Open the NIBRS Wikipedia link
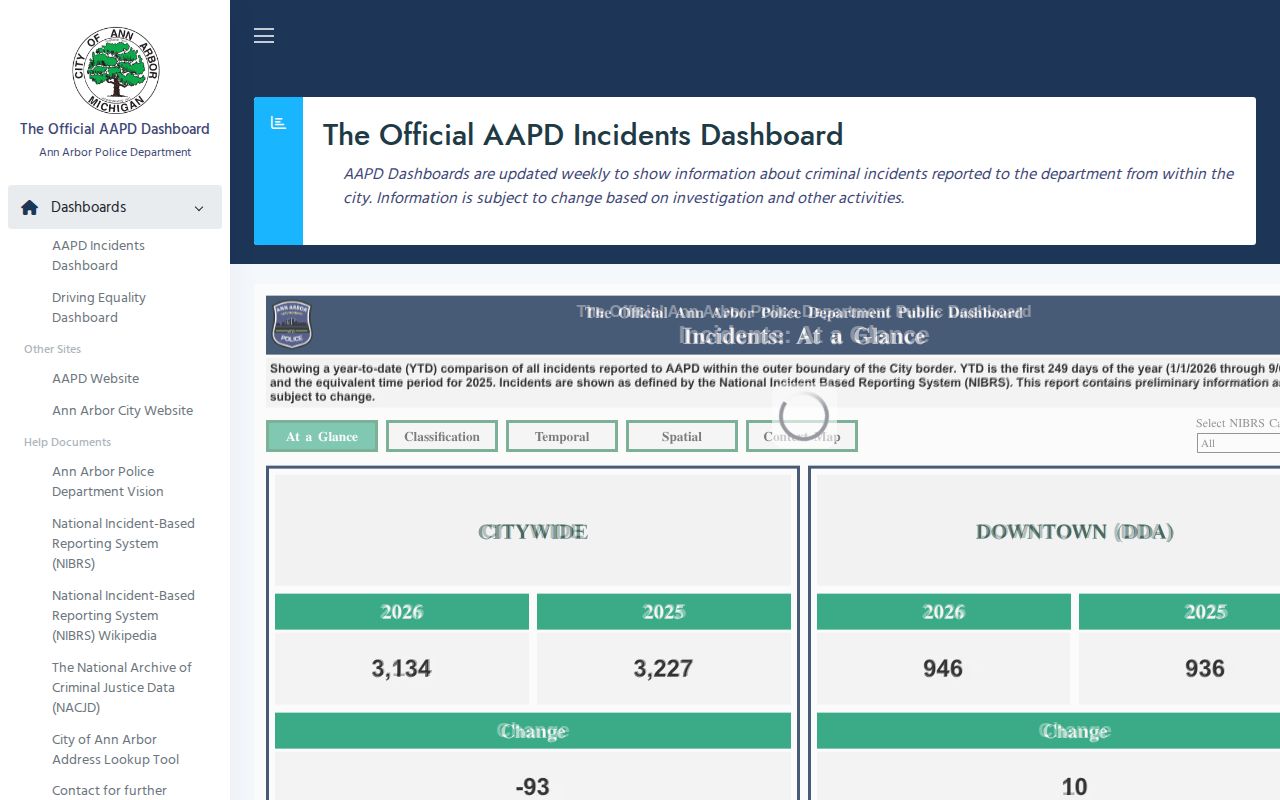 click(123, 615)
